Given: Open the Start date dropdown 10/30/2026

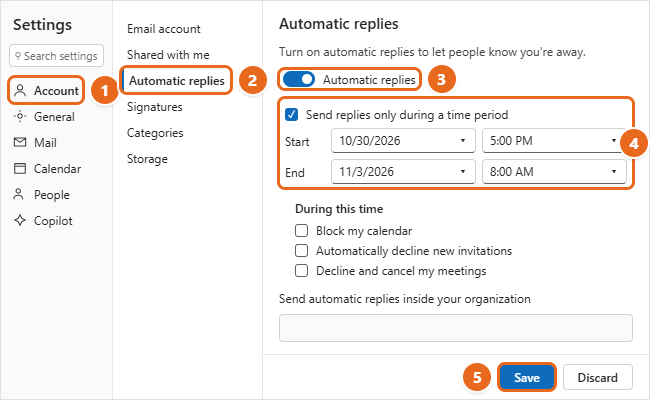Looking at the screenshot, I should click(403, 141).
